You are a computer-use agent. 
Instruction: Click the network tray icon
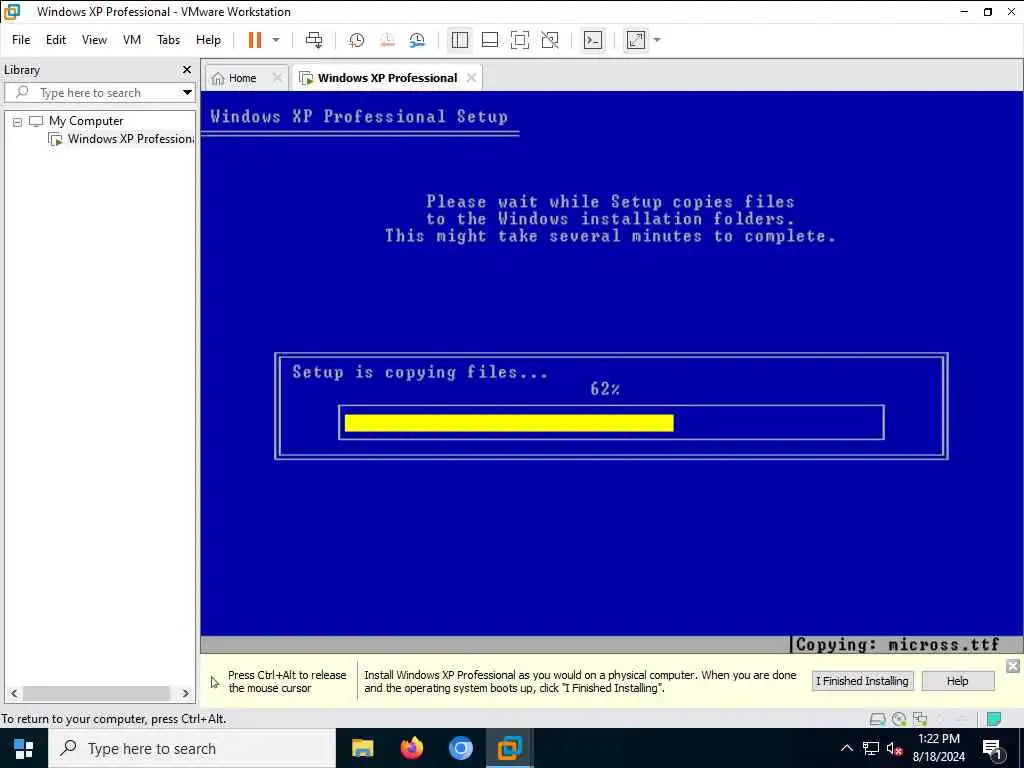[871, 748]
